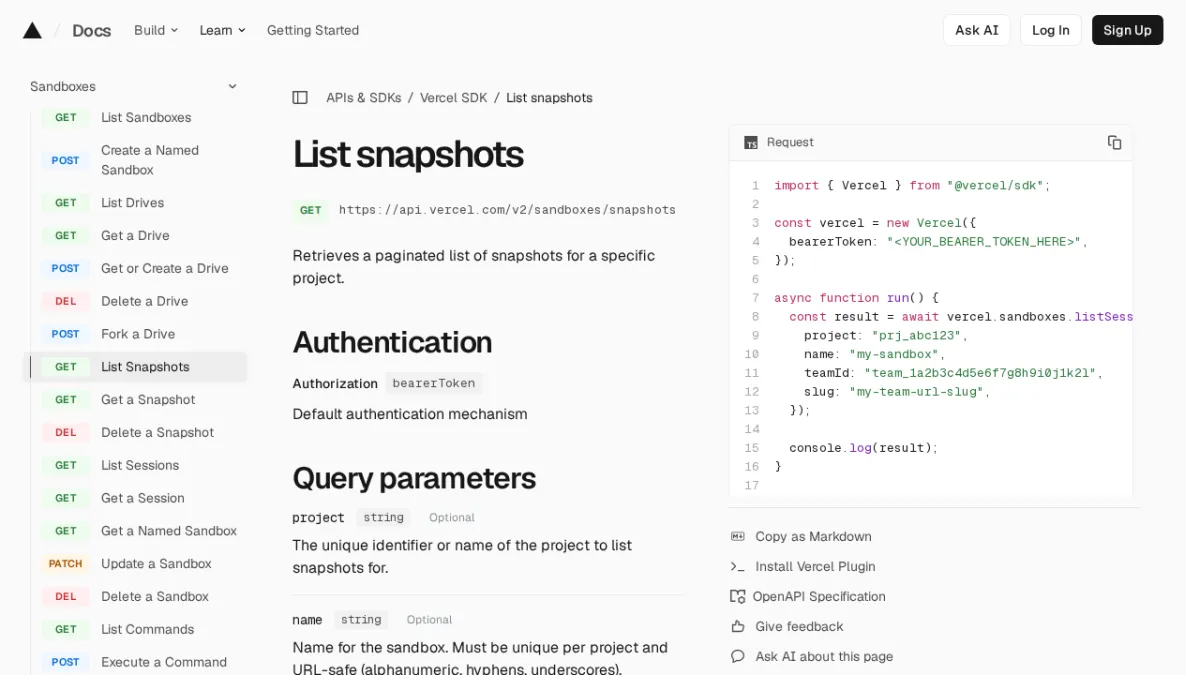Click the Authentication heading
This screenshot has width=1200, height=675.
(x=392, y=343)
